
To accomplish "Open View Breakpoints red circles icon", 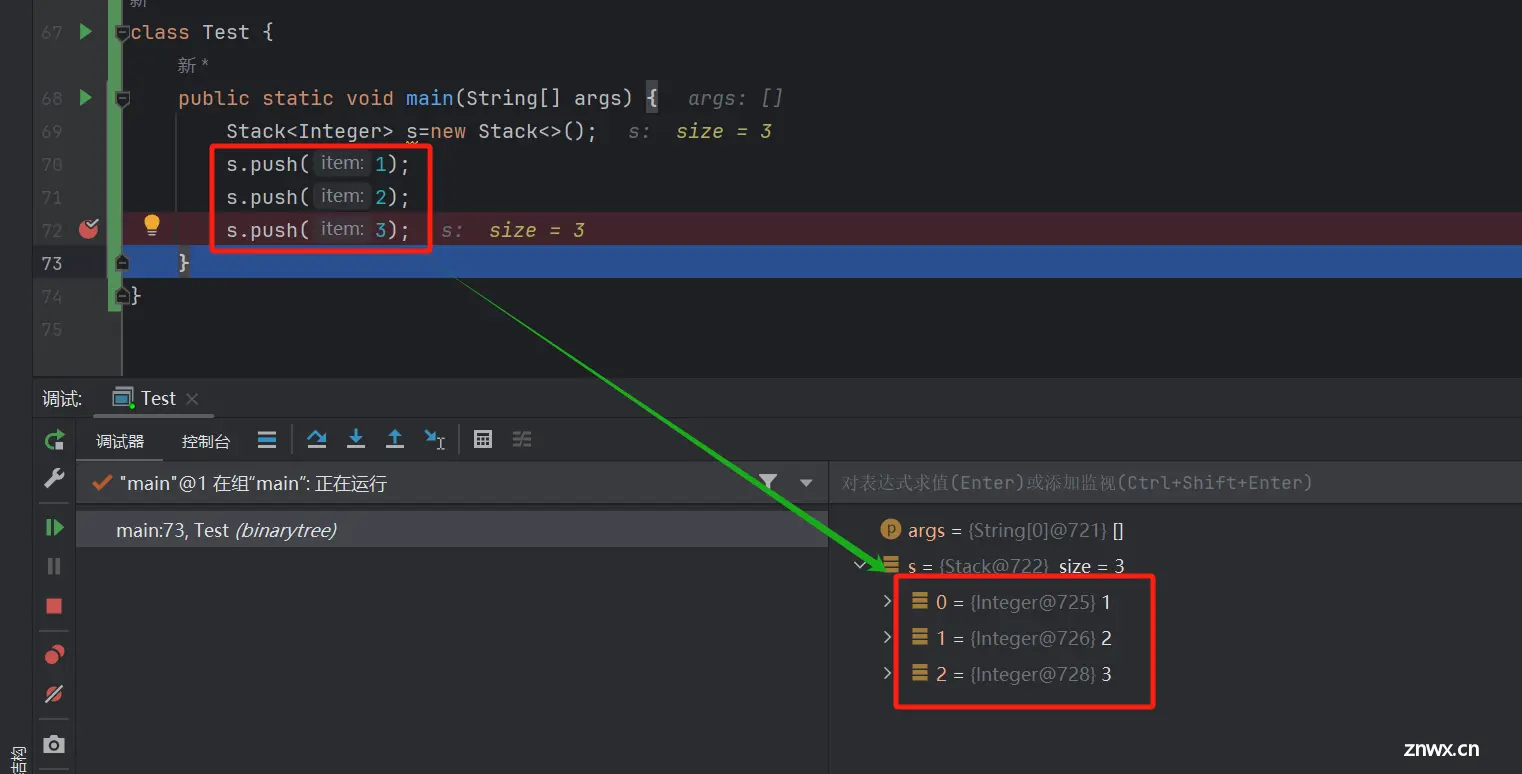I will coord(54,655).
